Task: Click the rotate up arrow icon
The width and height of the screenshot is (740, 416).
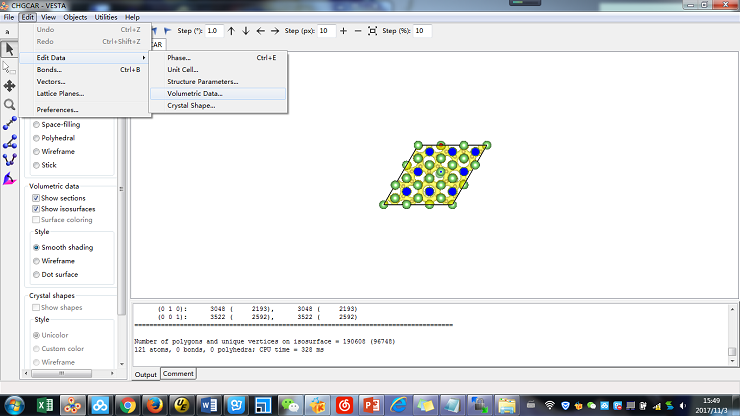Action: coord(231,31)
